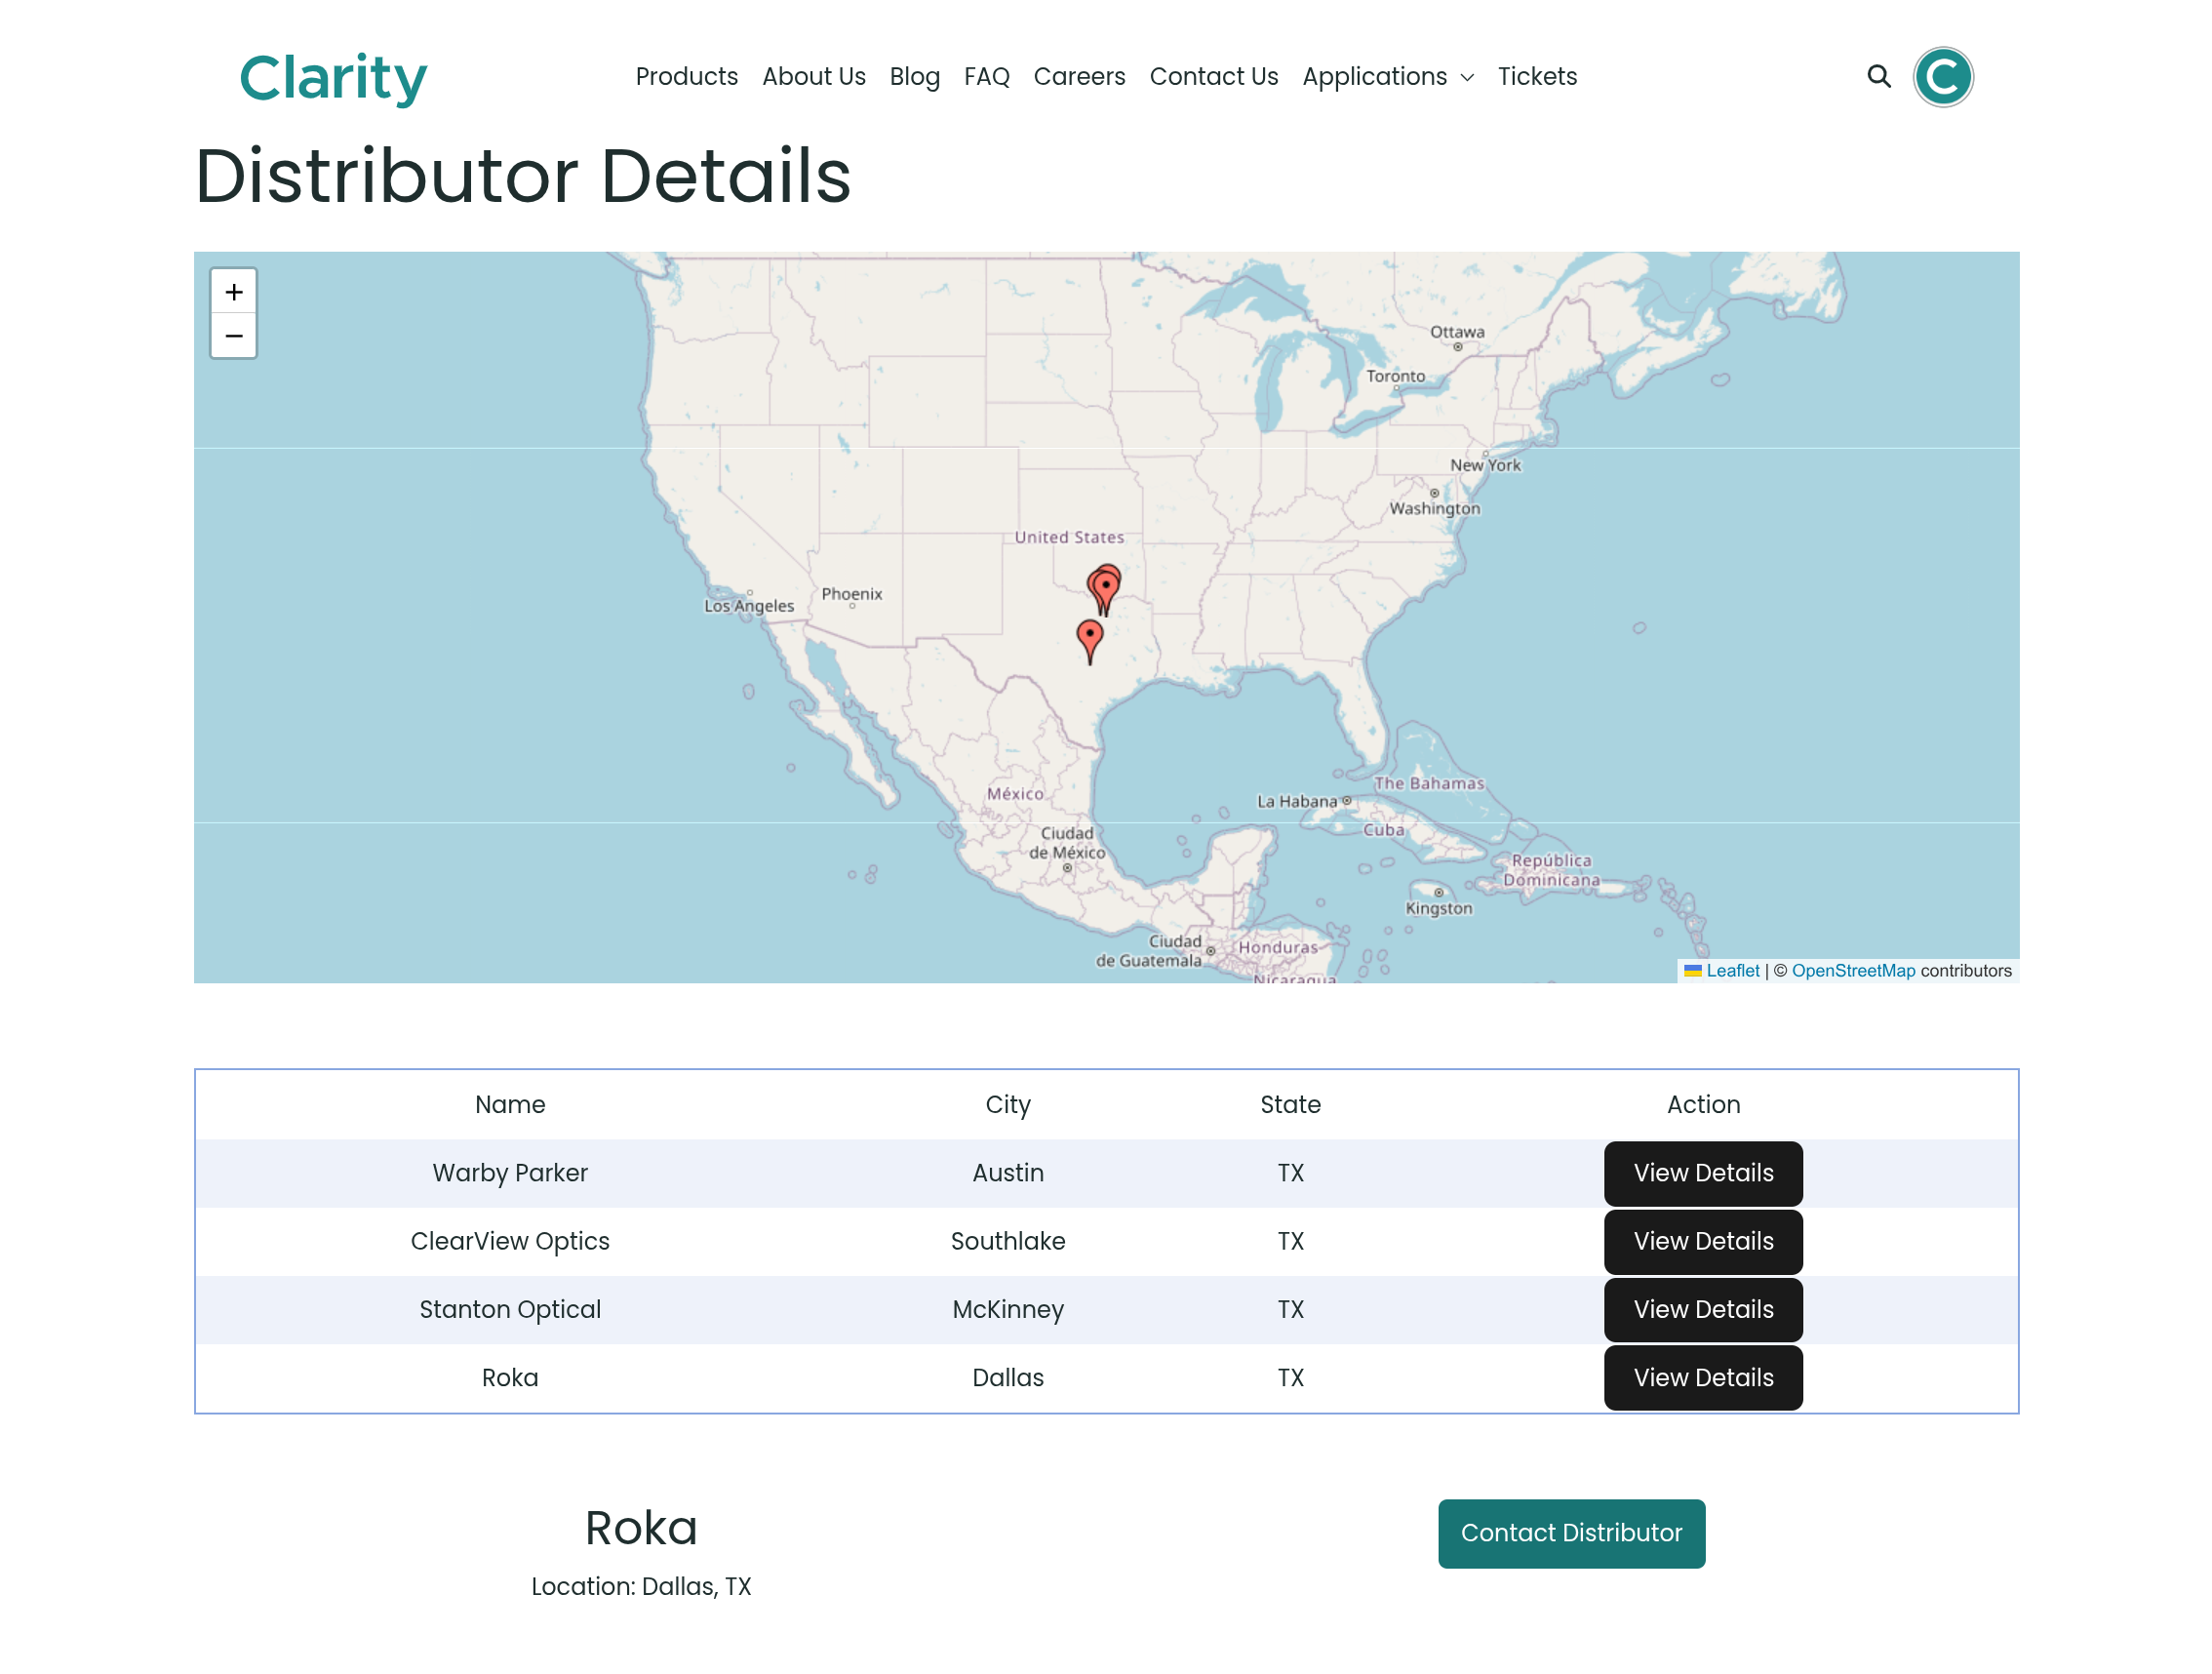This screenshot has width=2212, height=1674.
Task: Open the user profile avatar
Action: coord(1942,76)
